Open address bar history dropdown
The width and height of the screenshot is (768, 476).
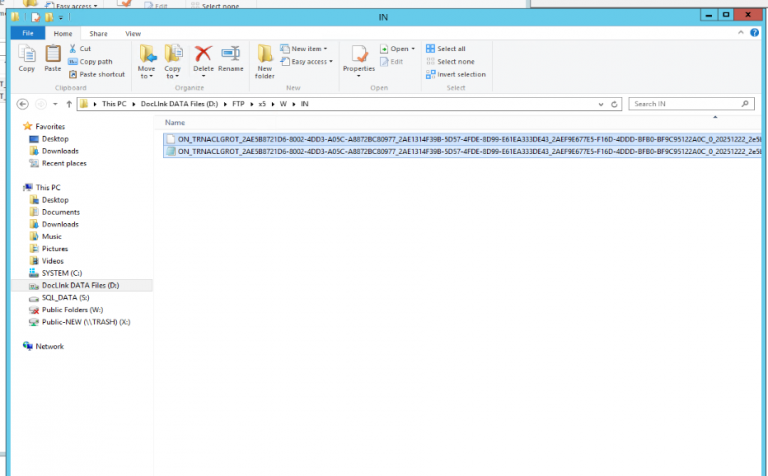(601, 104)
